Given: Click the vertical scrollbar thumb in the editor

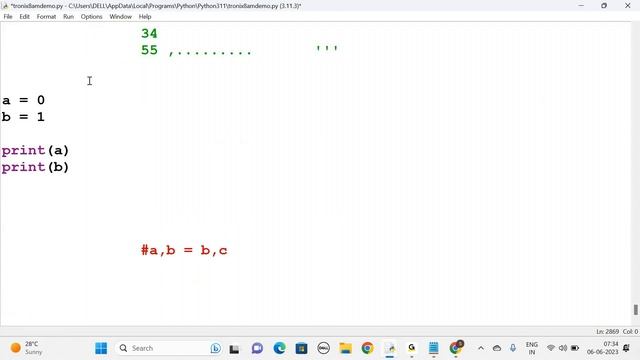Looking at the screenshot, I should click(x=636, y=309).
